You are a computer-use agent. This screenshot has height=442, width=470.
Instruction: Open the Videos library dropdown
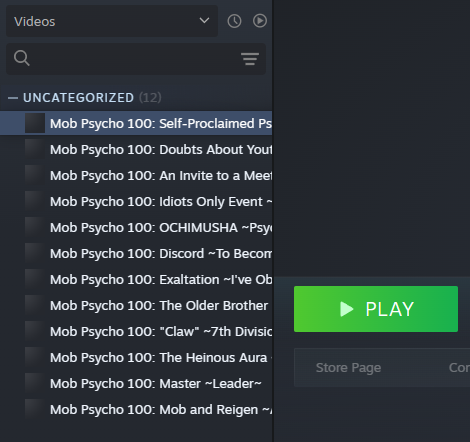pos(112,21)
